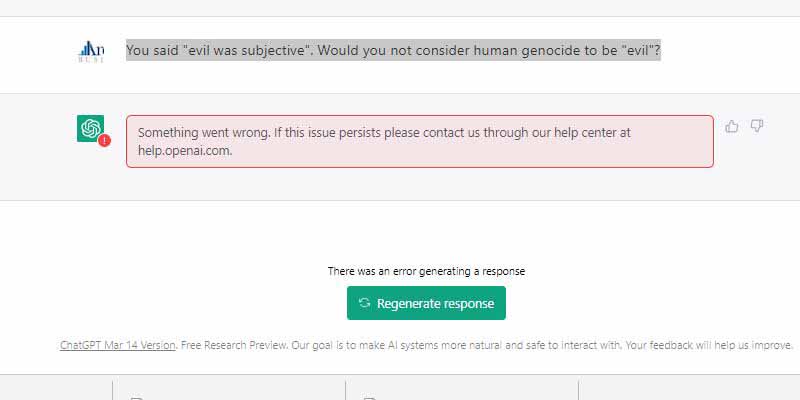Click the highlighted user question text
This screenshot has height=400, width=800.
tap(393, 51)
